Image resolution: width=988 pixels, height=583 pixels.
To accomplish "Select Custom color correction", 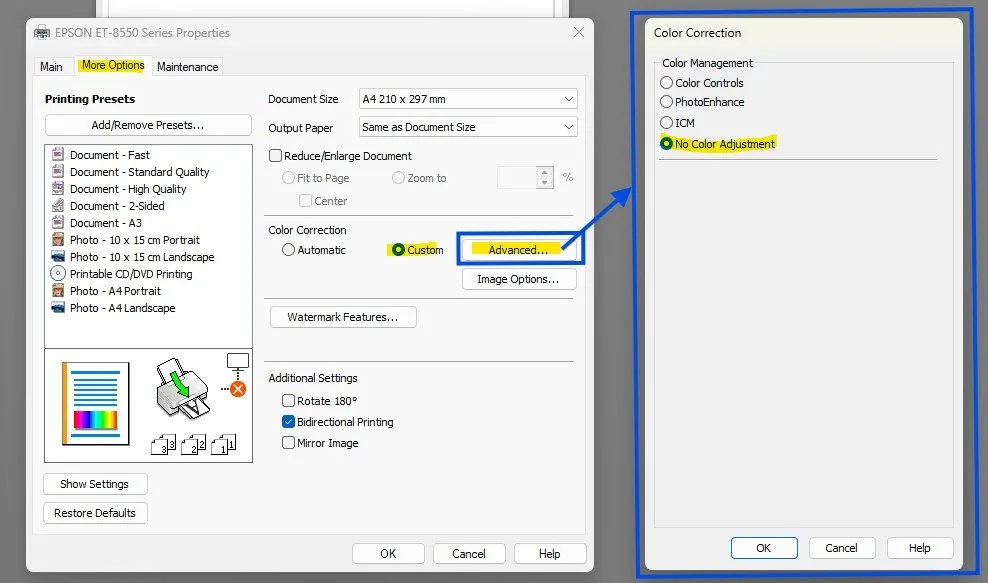I will (x=398, y=250).
